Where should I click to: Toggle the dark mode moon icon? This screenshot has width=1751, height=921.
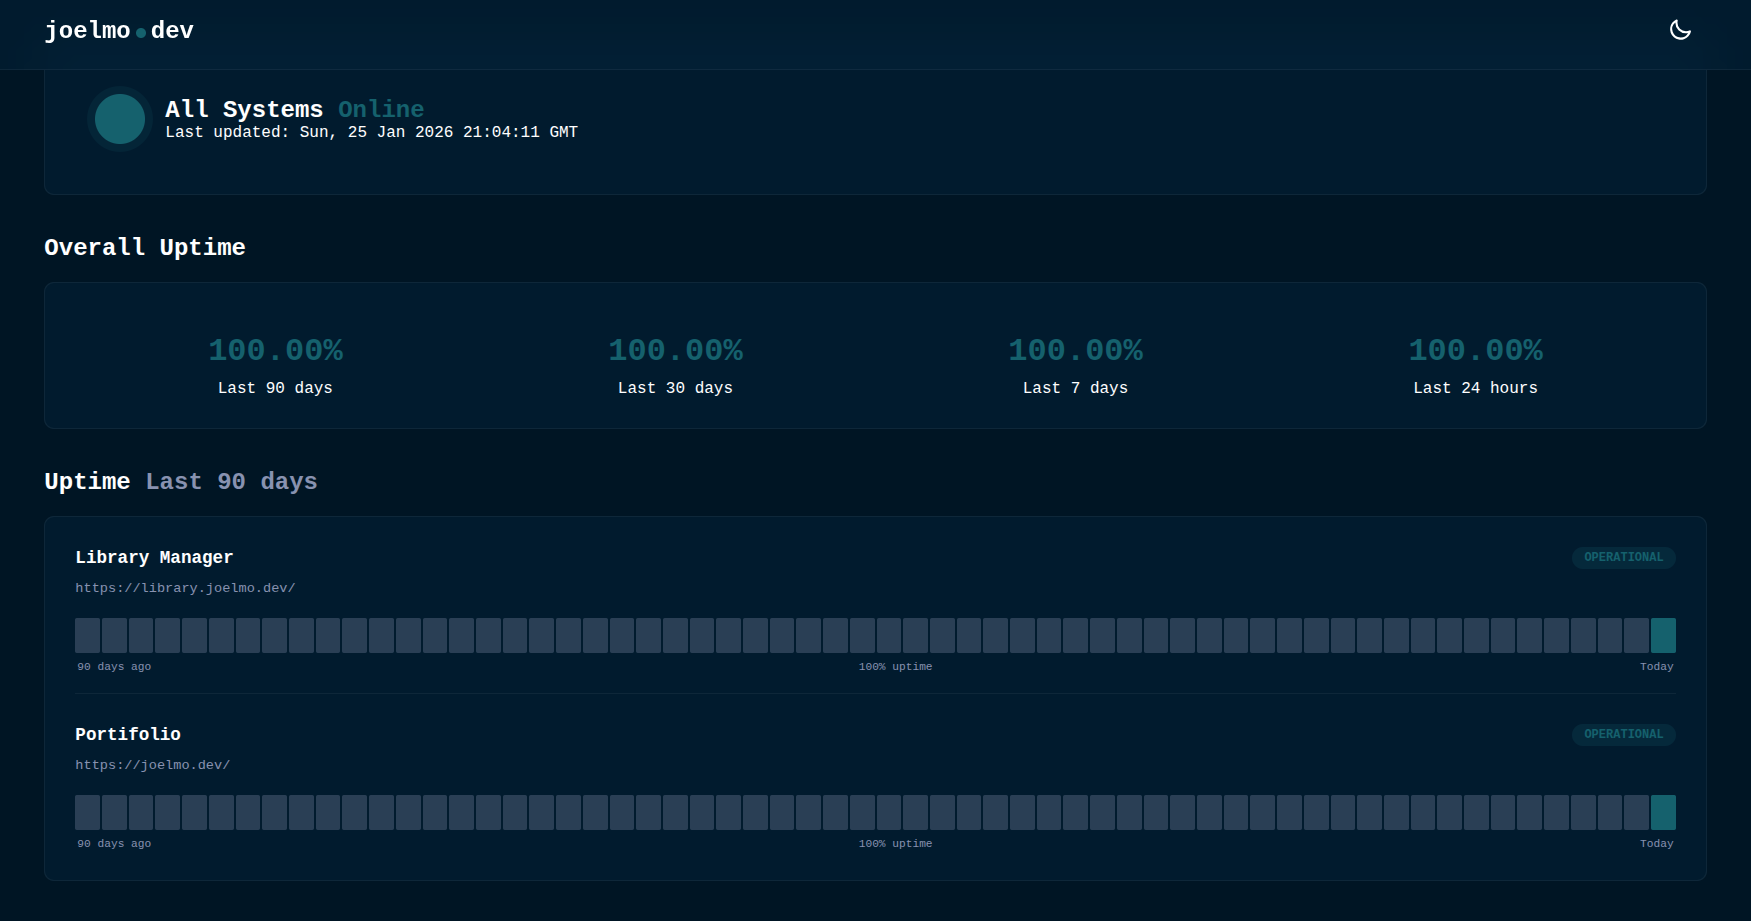click(1680, 30)
